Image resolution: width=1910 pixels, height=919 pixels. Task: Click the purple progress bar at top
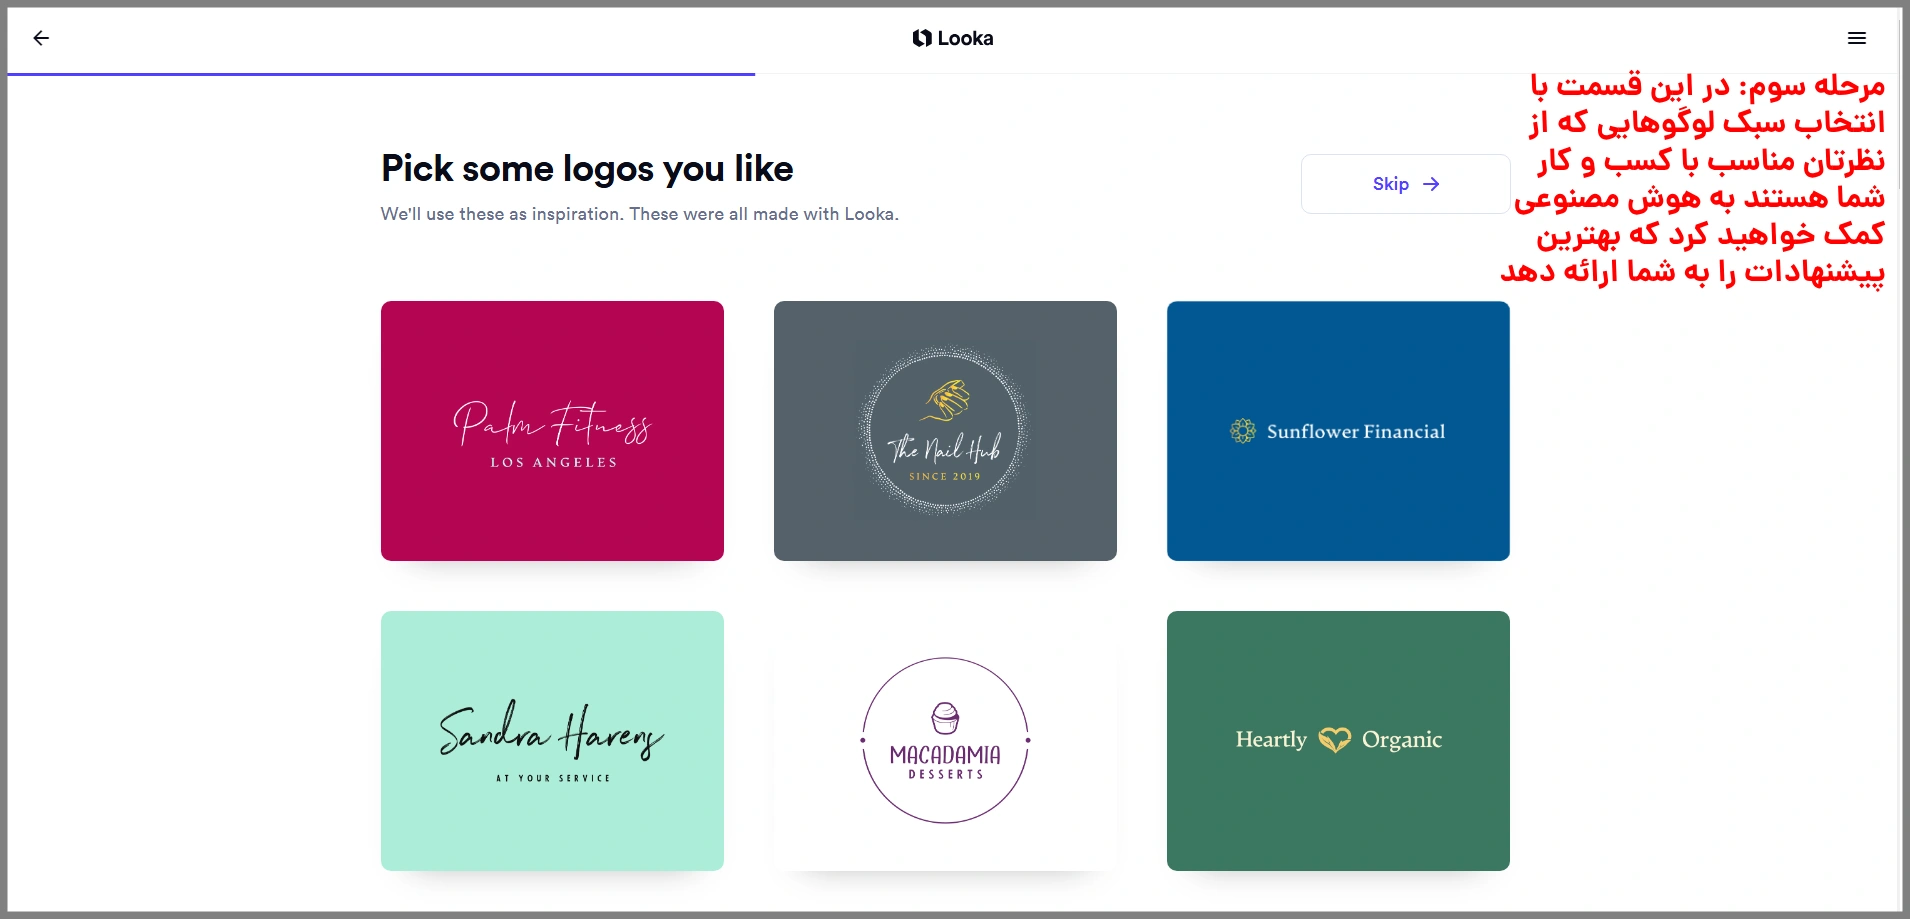(x=380, y=74)
